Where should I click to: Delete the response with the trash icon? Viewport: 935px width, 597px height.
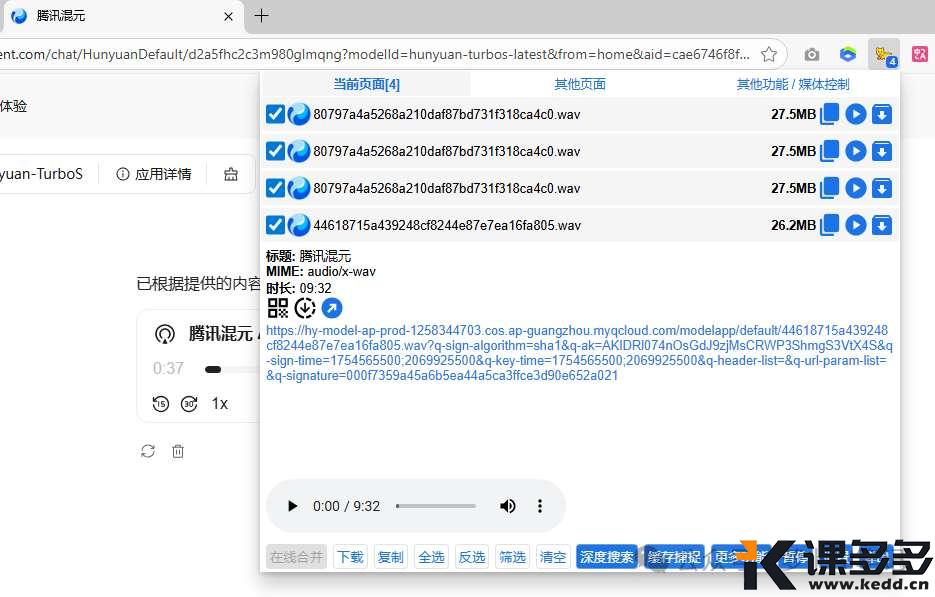178,451
